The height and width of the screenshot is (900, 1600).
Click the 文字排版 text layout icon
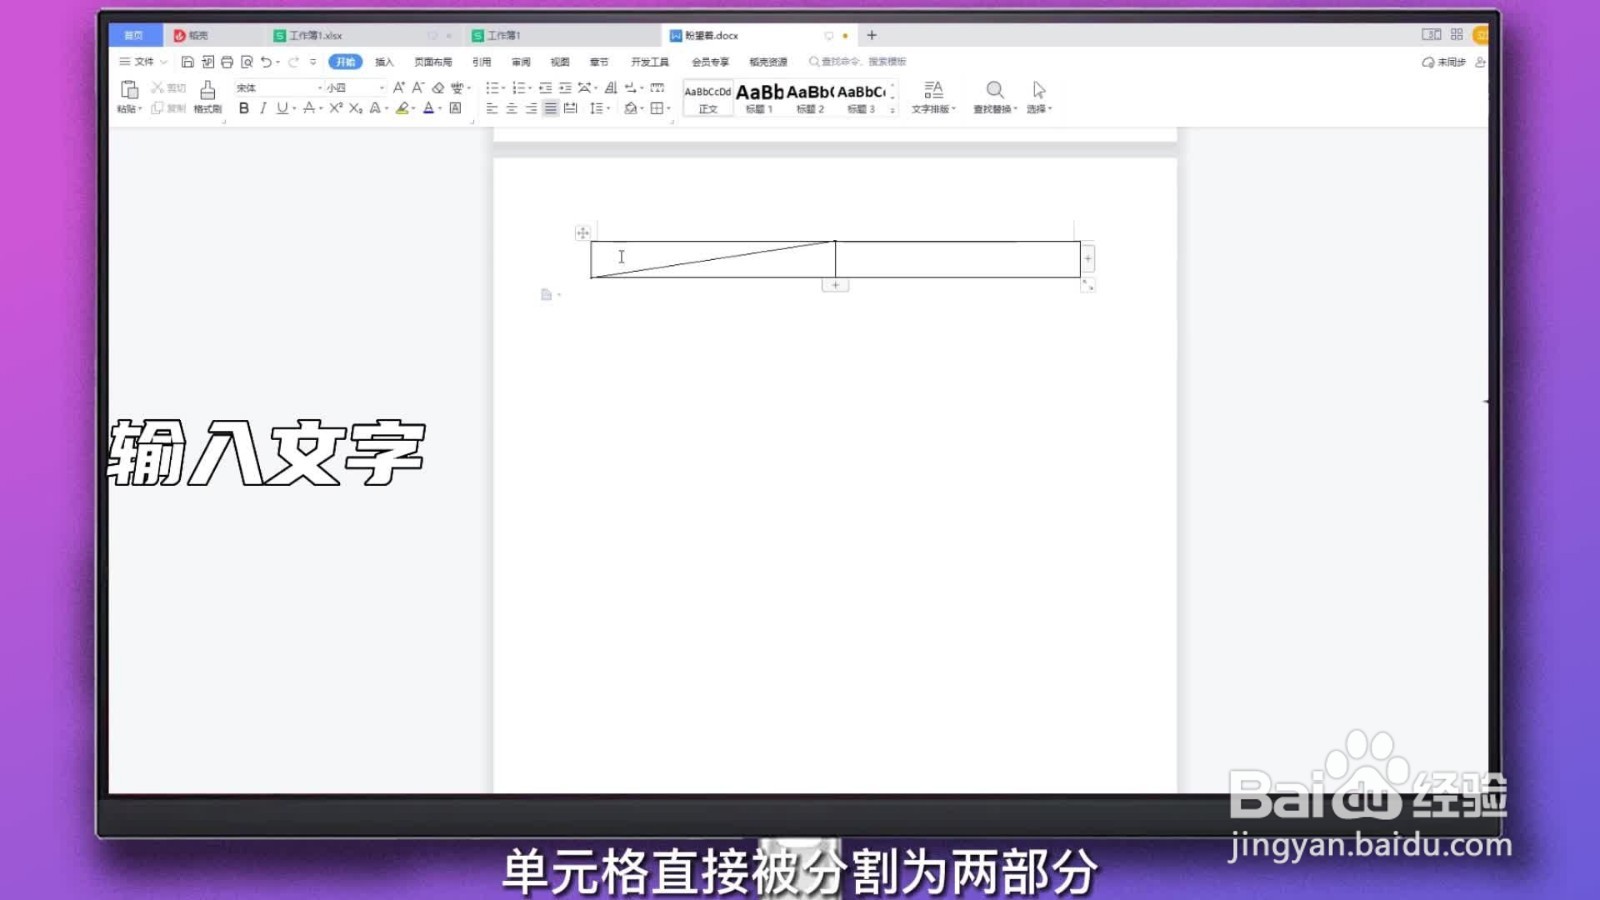point(933,90)
